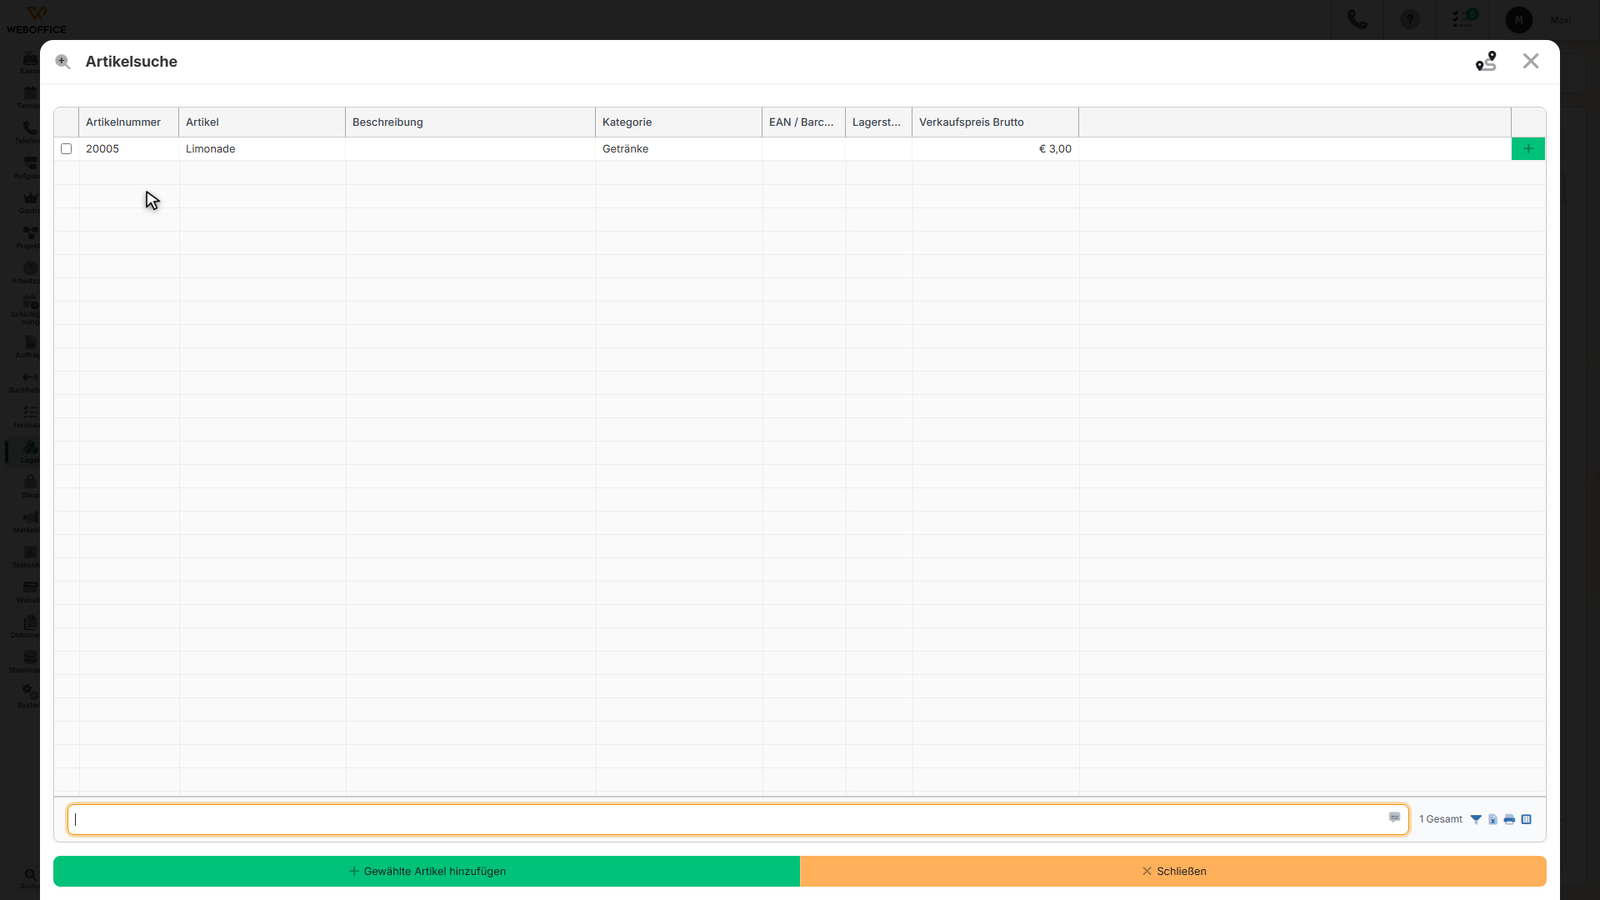Click the help question mark in background top bar
1600x900 pixels.
coord(1410,19)
